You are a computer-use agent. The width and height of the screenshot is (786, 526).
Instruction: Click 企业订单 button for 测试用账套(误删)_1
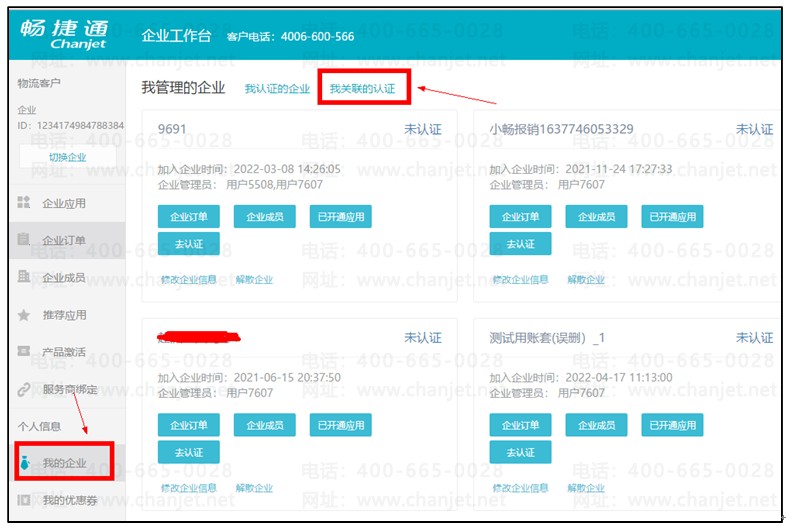pyautogui.click(x=520, y=425)
